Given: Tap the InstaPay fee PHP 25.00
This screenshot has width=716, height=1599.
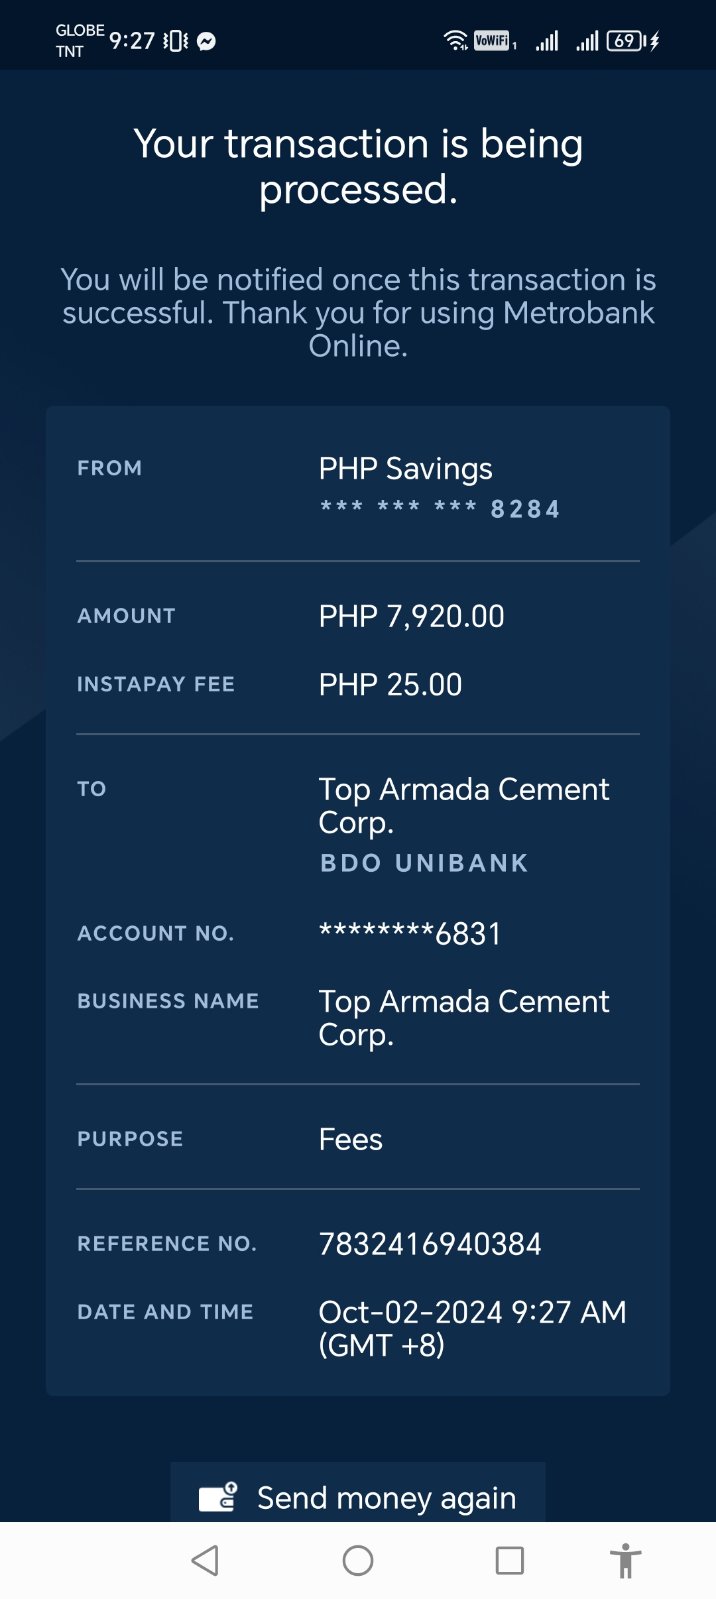Looking at the screenshot, I should 390,685.
